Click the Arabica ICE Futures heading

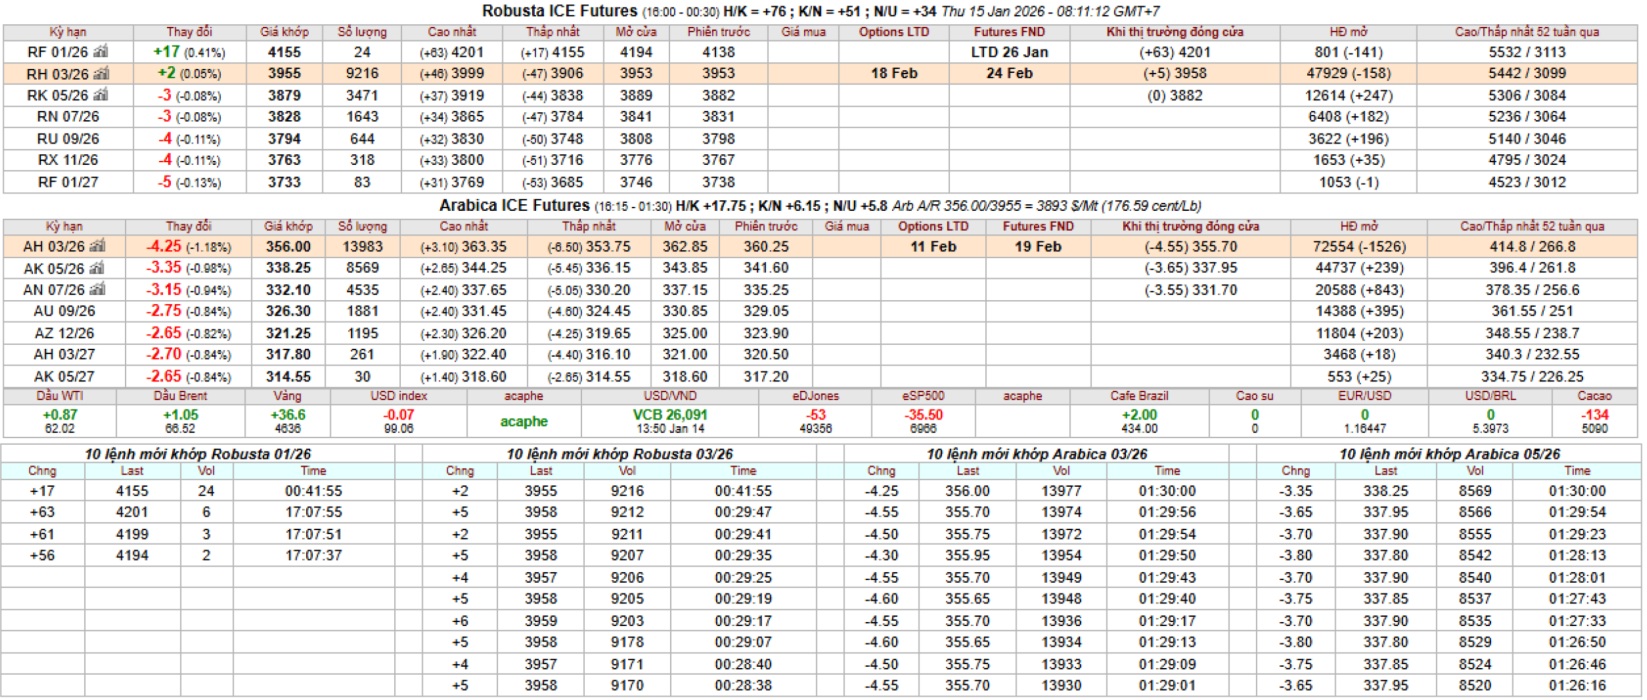514,206
